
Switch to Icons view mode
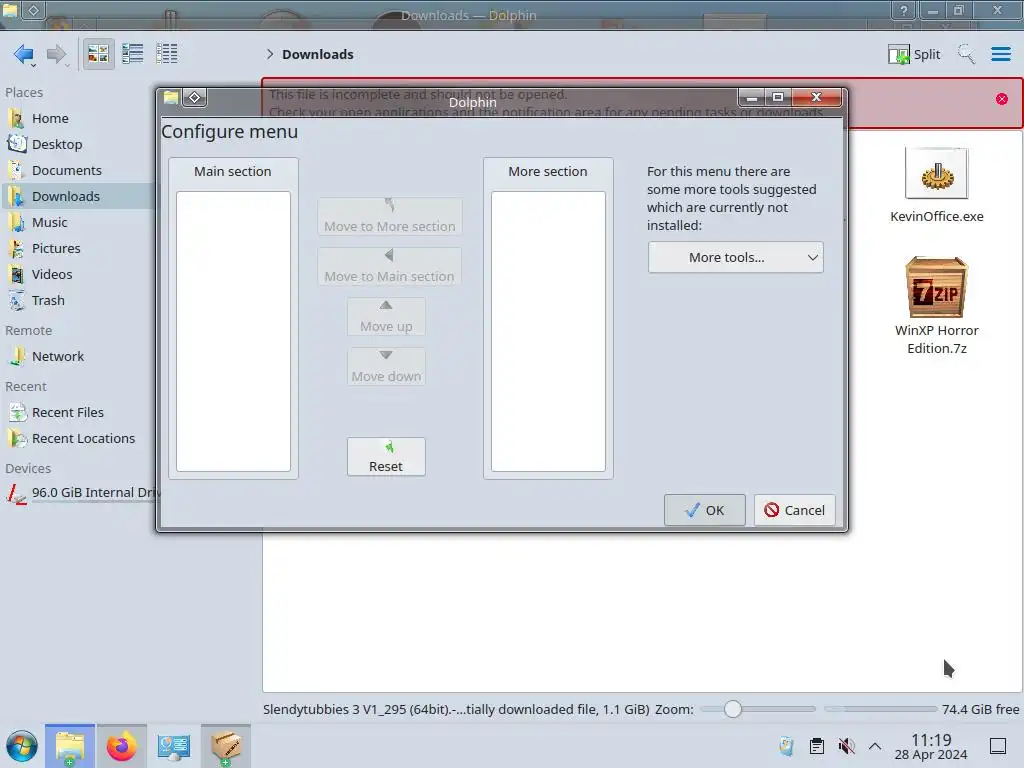(x=98, y=54)
